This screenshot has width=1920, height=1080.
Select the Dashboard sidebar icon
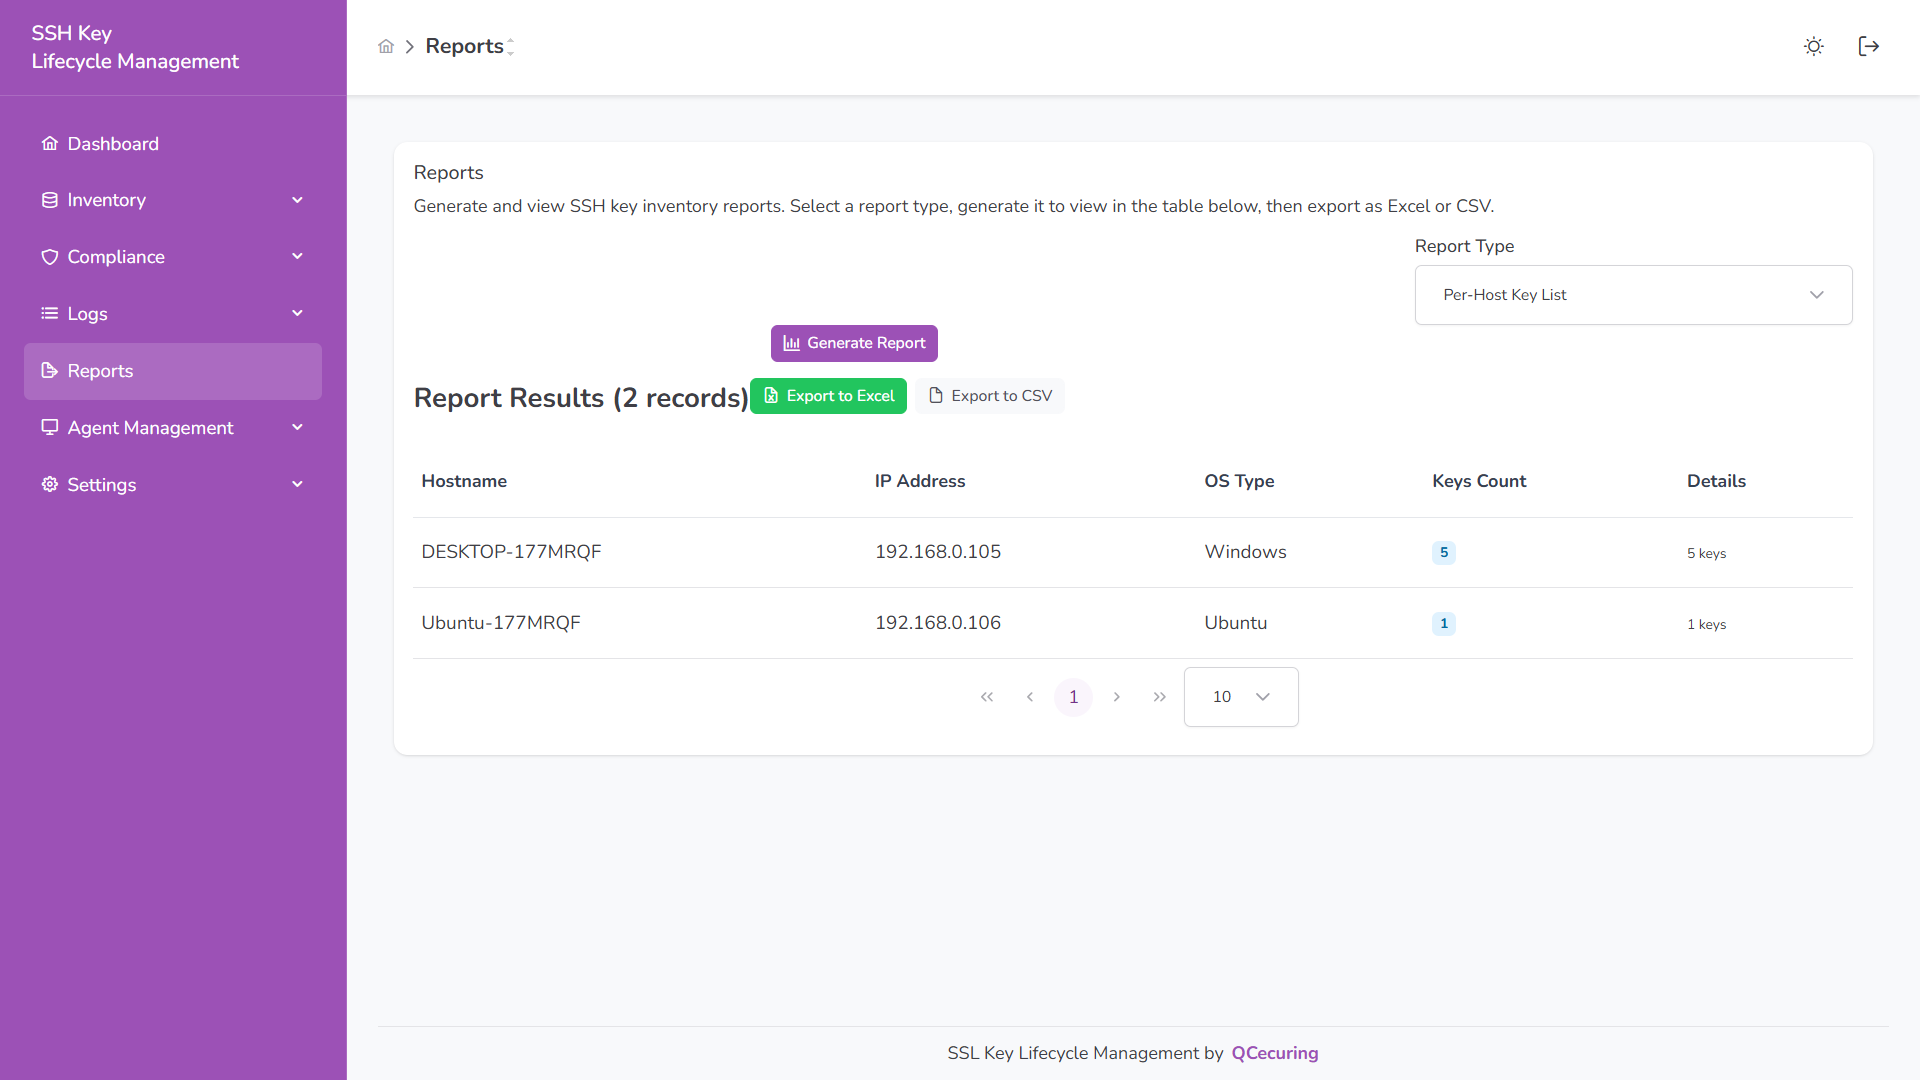[x=49, y=143]
